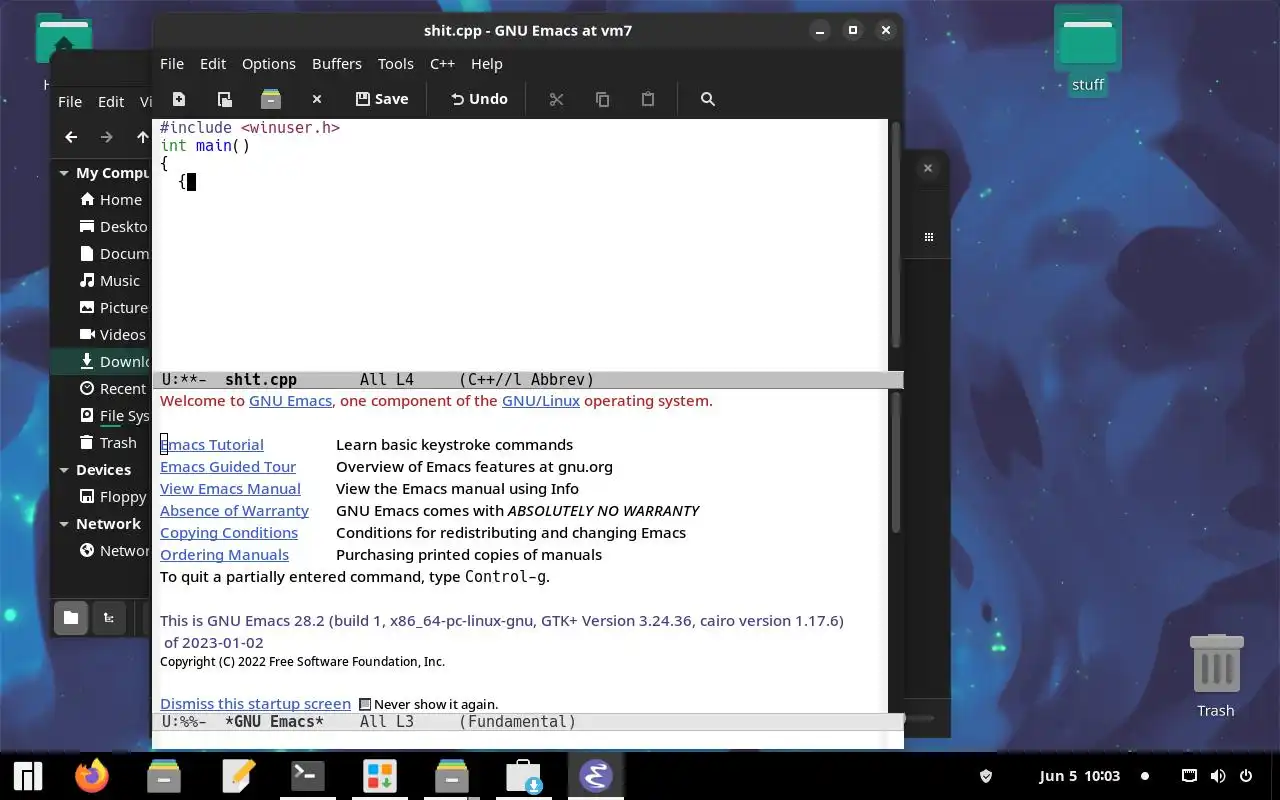The image size is (1280, 800).
Task: Click Dismiss this startup screen link
Action: (x=255, y=704)
